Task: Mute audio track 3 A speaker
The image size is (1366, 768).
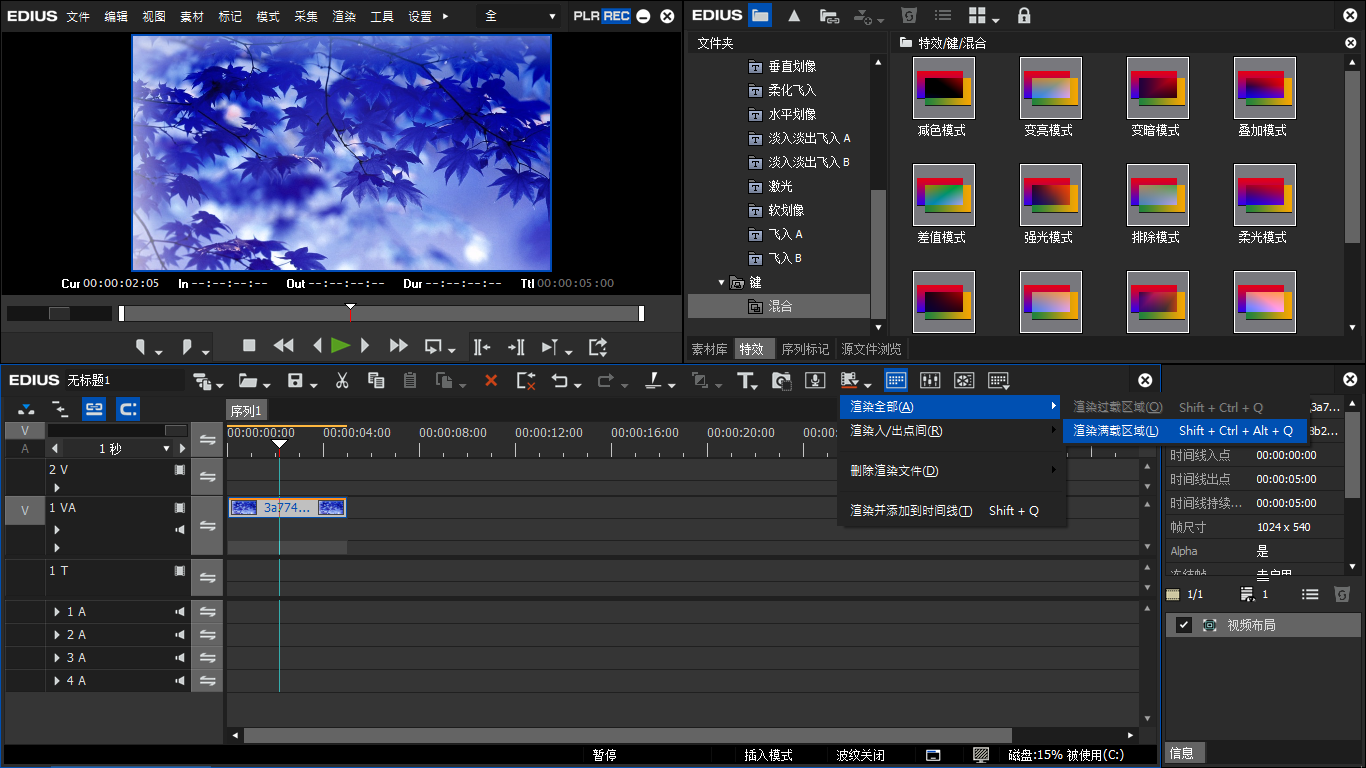Action: point(180,658)
